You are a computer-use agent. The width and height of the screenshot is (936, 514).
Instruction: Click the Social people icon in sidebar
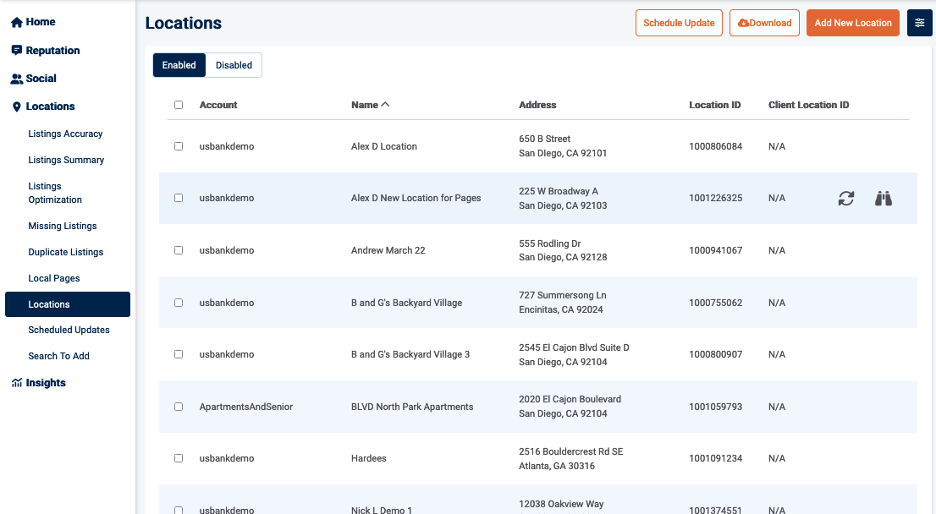[16, 78]
